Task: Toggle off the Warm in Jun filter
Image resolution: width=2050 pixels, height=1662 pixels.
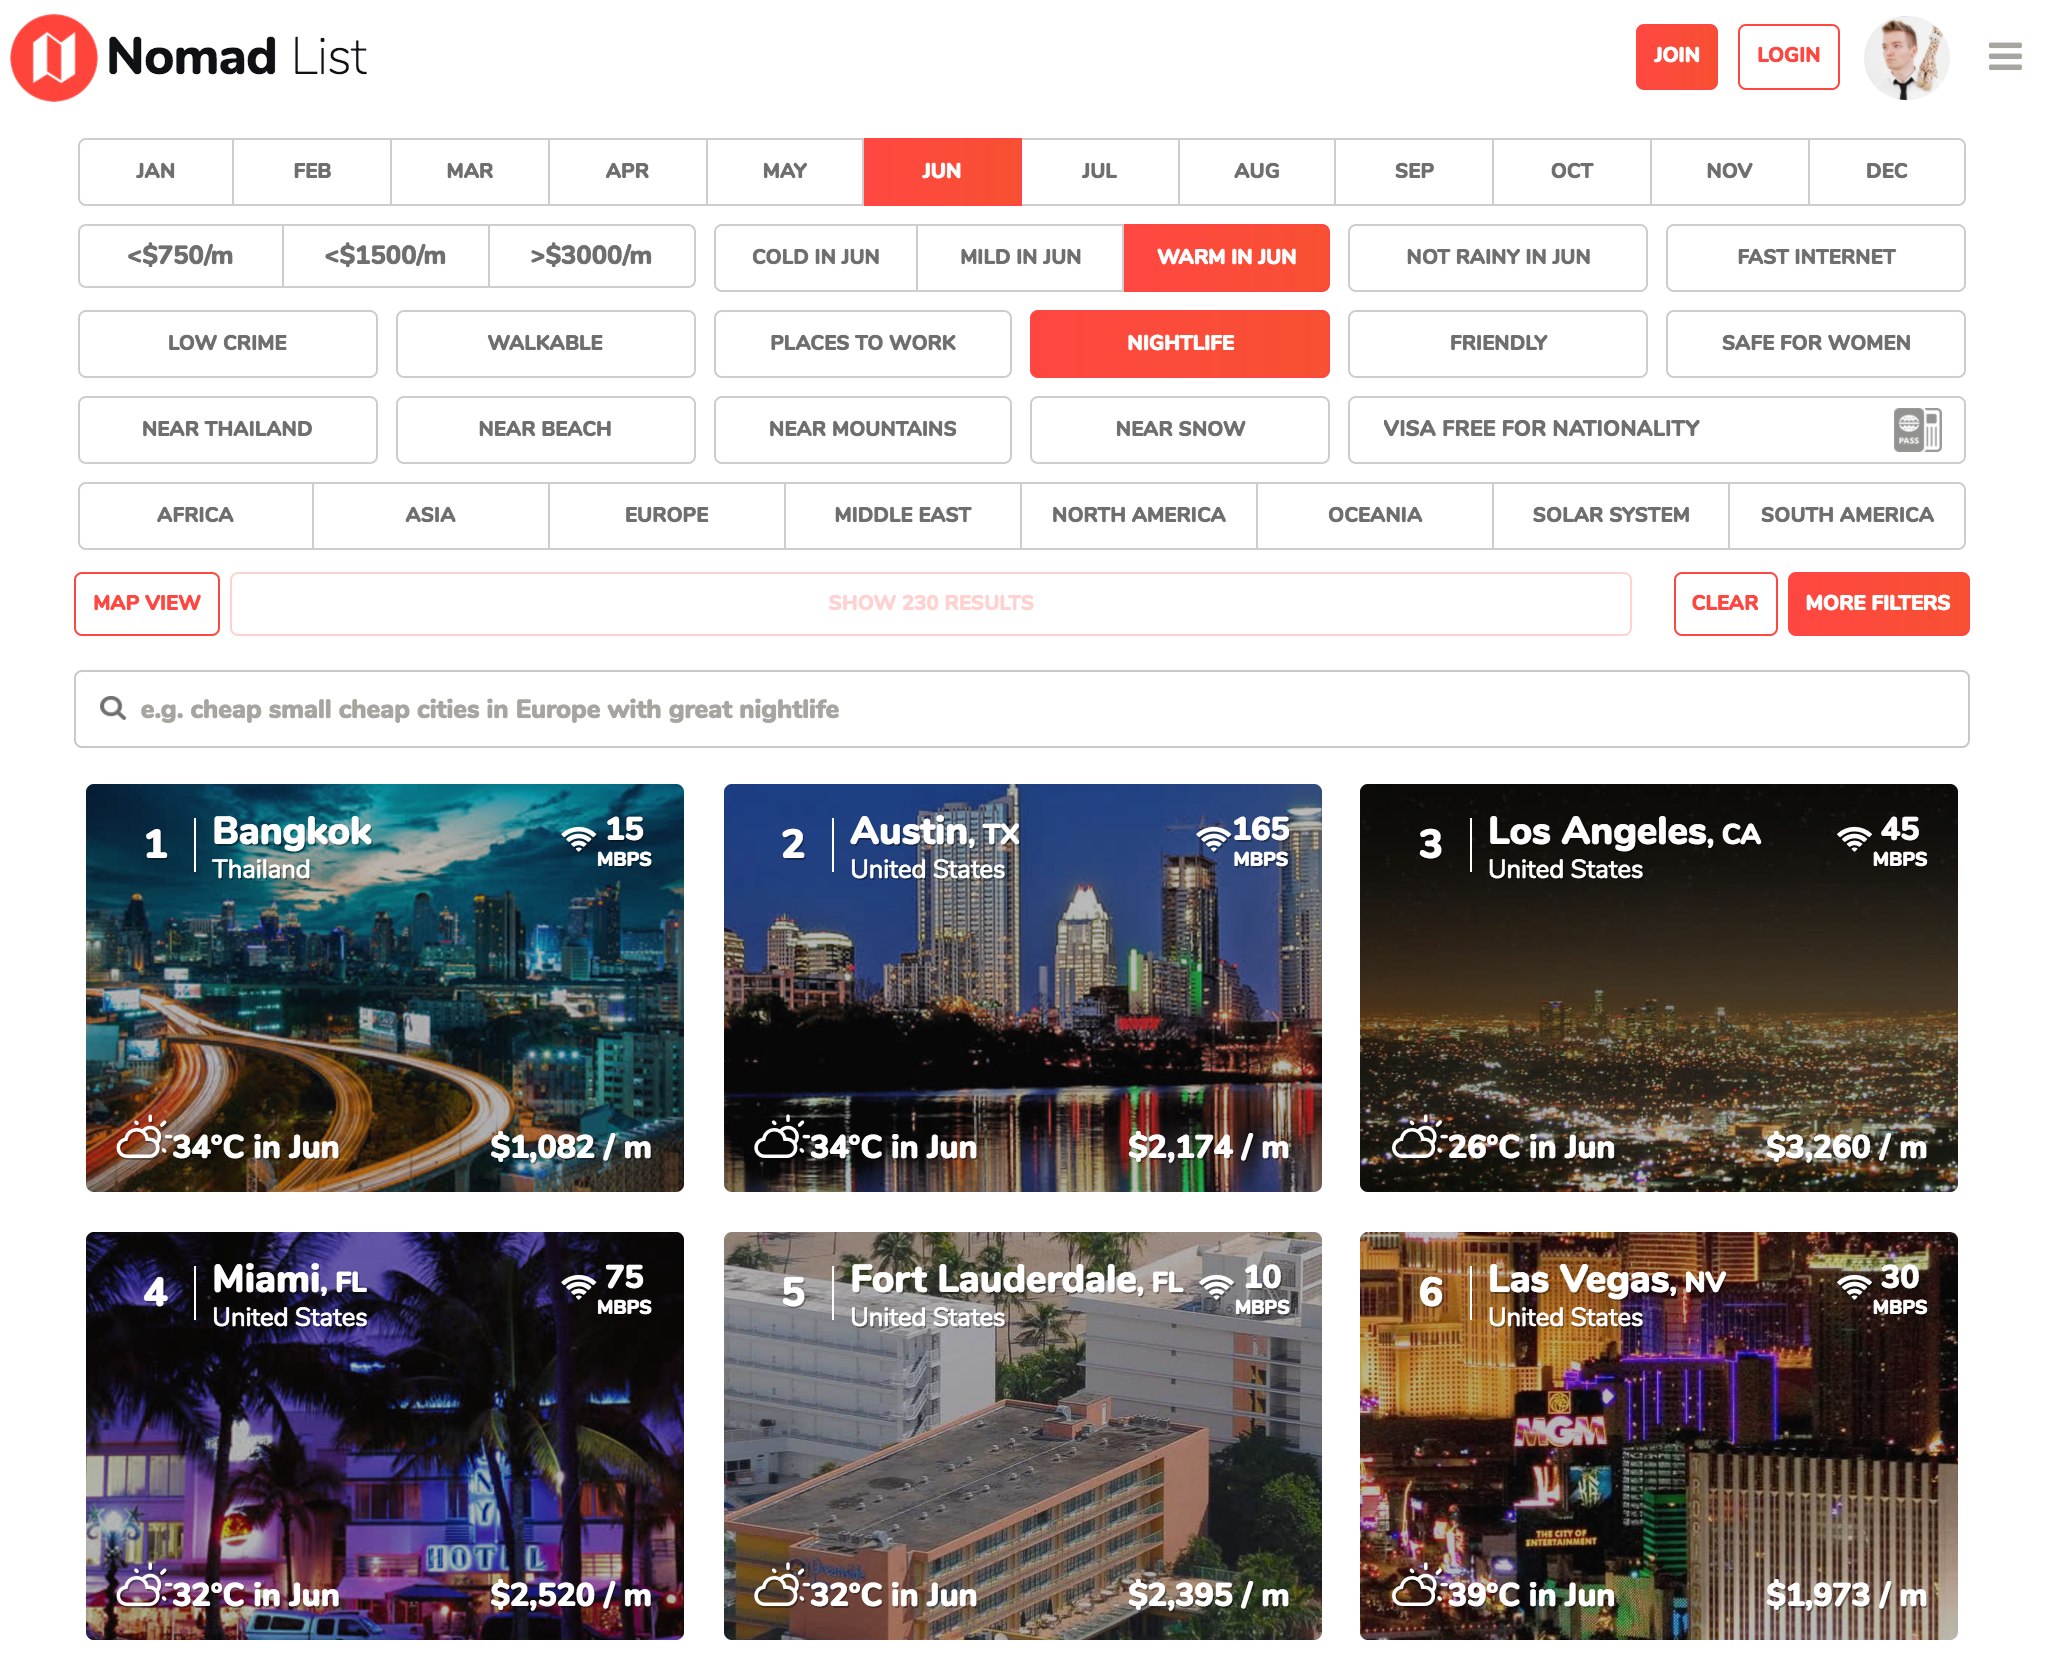Action: coord(1226,258)
